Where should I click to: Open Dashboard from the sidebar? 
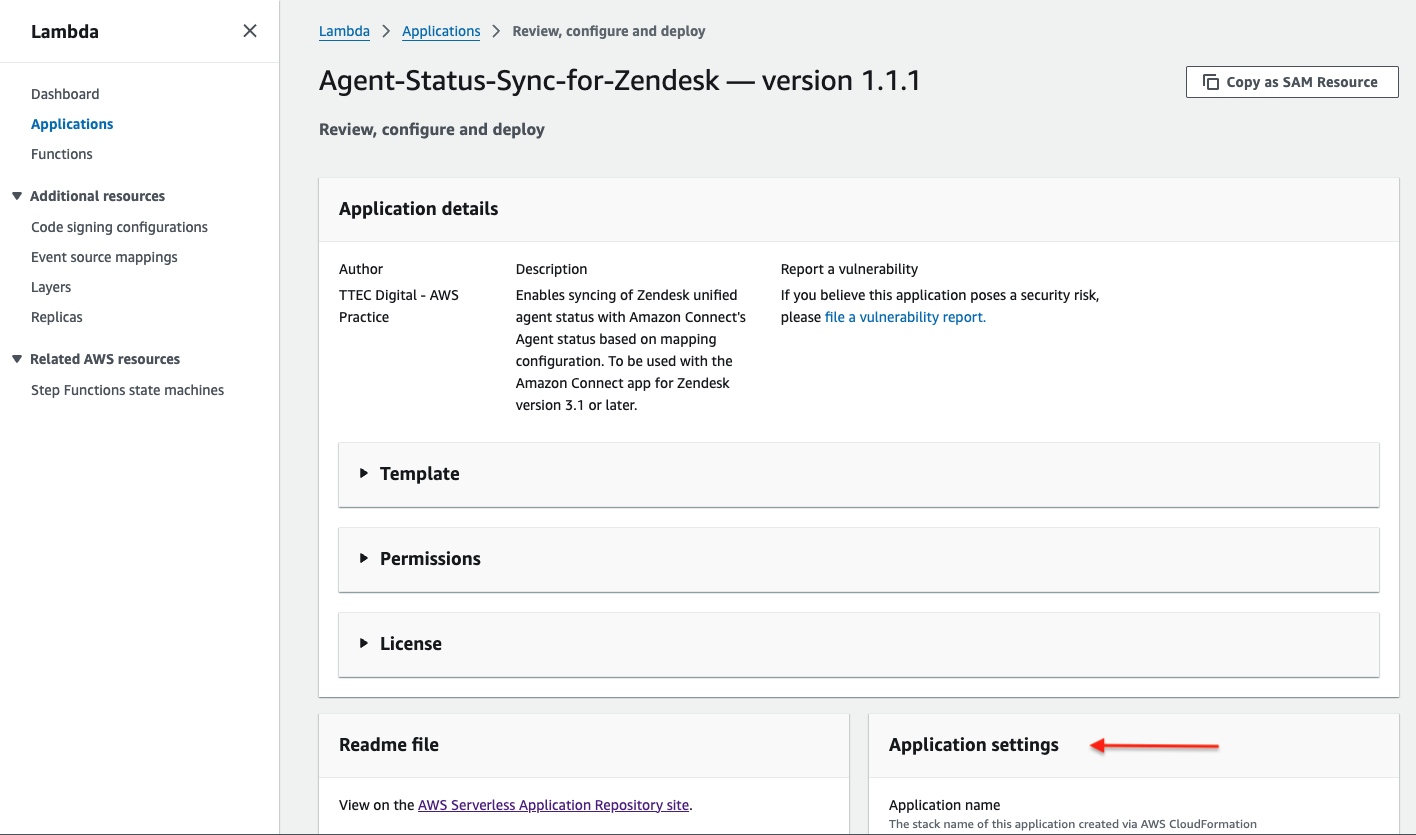click(65, 93)
